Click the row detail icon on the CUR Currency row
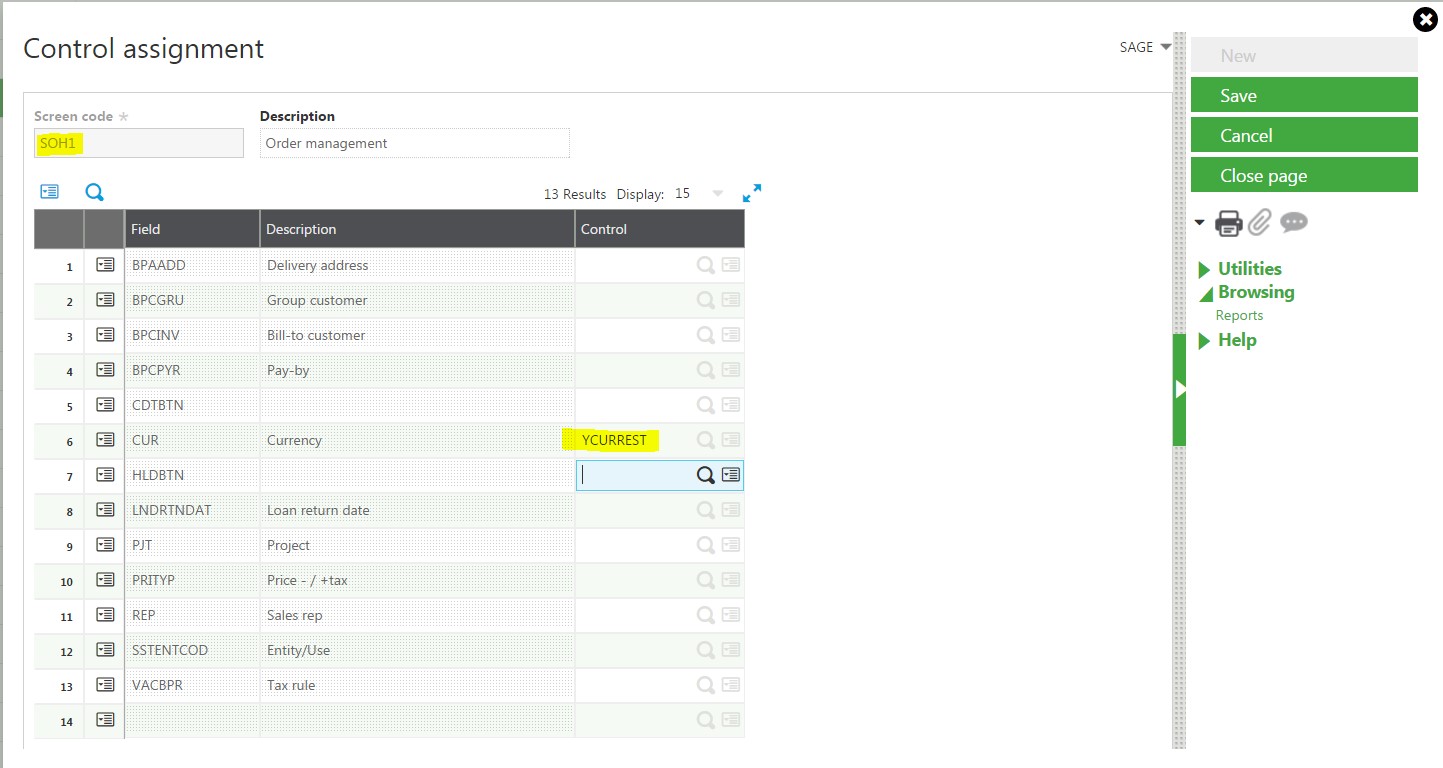 pos(104,440)
